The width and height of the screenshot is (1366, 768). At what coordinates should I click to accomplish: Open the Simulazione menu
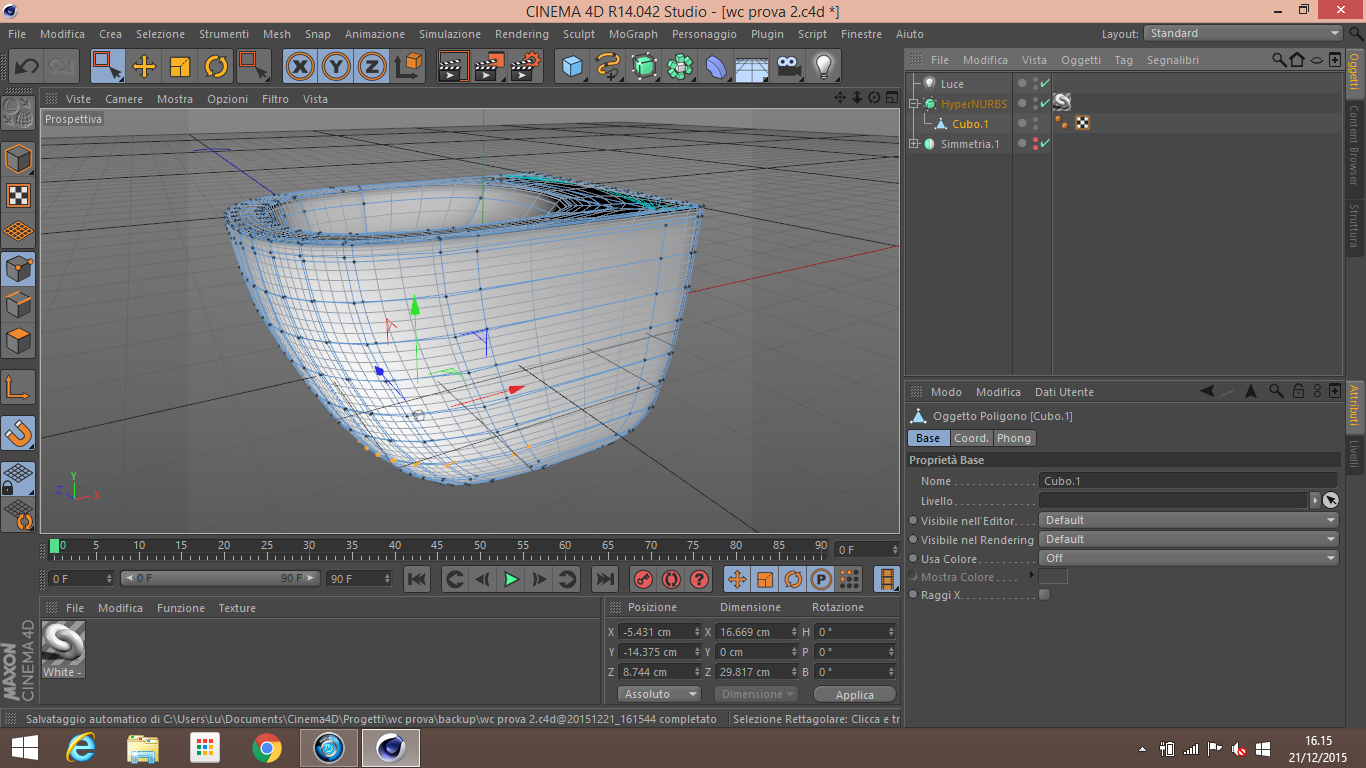[449, 34]
